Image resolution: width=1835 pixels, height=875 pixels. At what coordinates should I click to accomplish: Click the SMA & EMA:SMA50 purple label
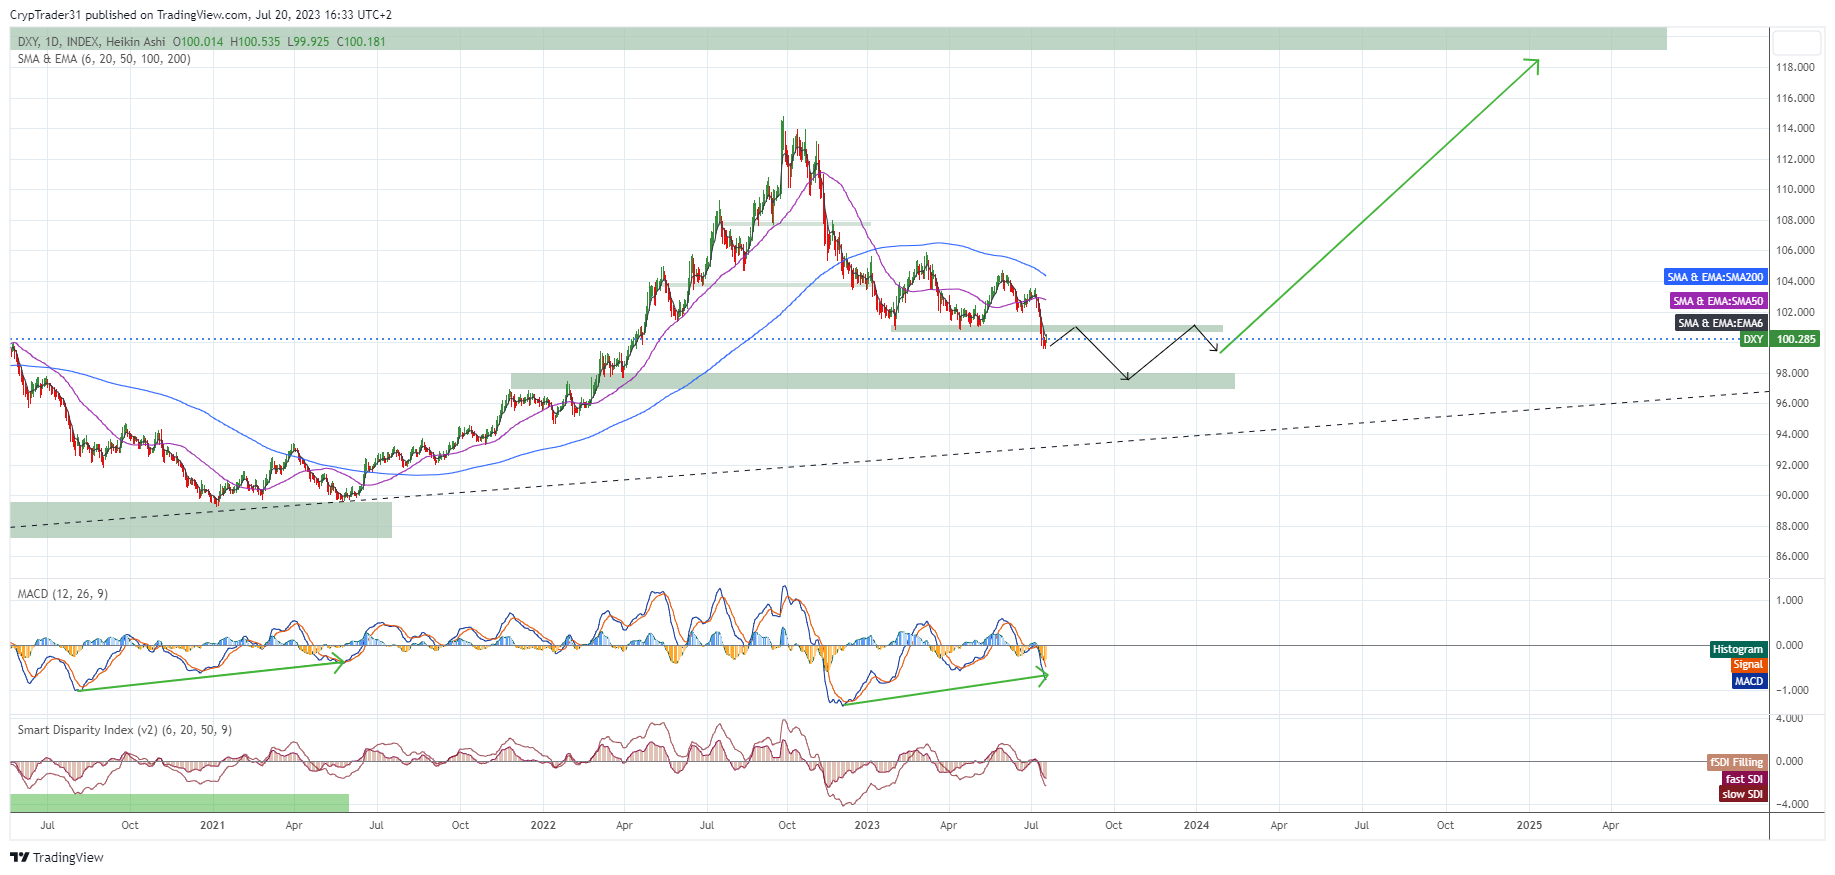click(1719, 301)
